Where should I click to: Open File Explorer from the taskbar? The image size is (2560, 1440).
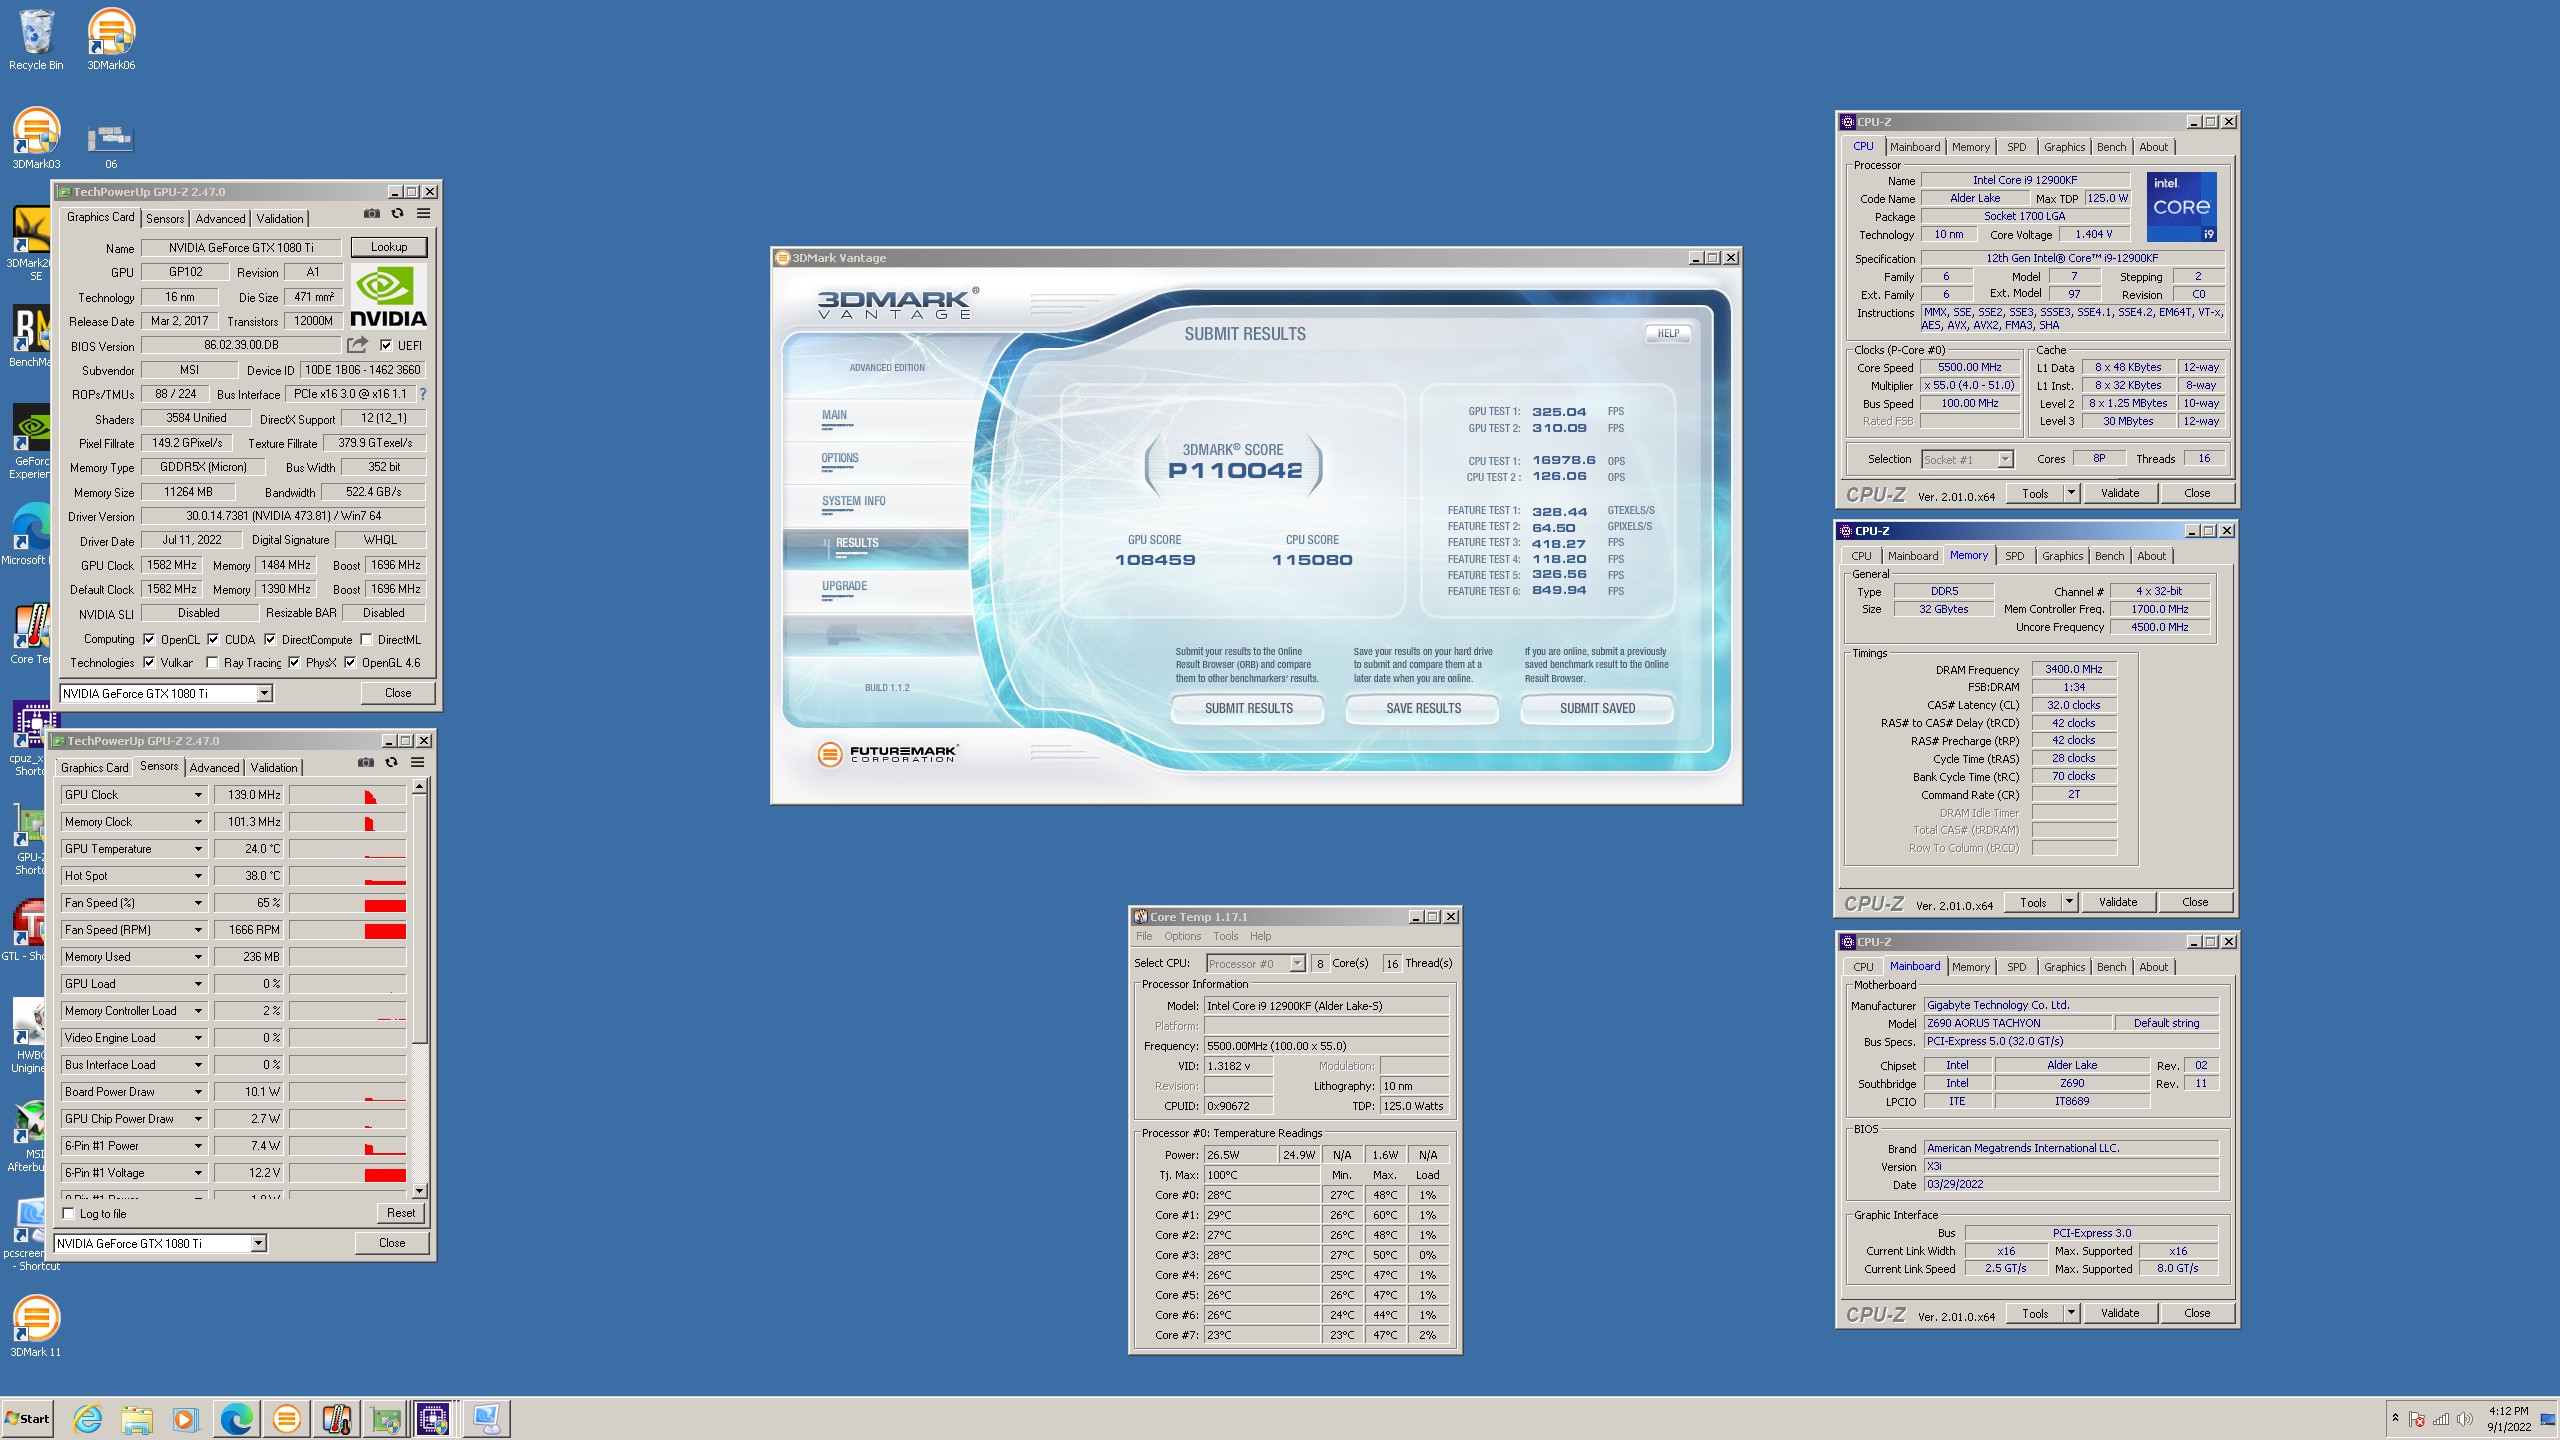coord(137,1418)
